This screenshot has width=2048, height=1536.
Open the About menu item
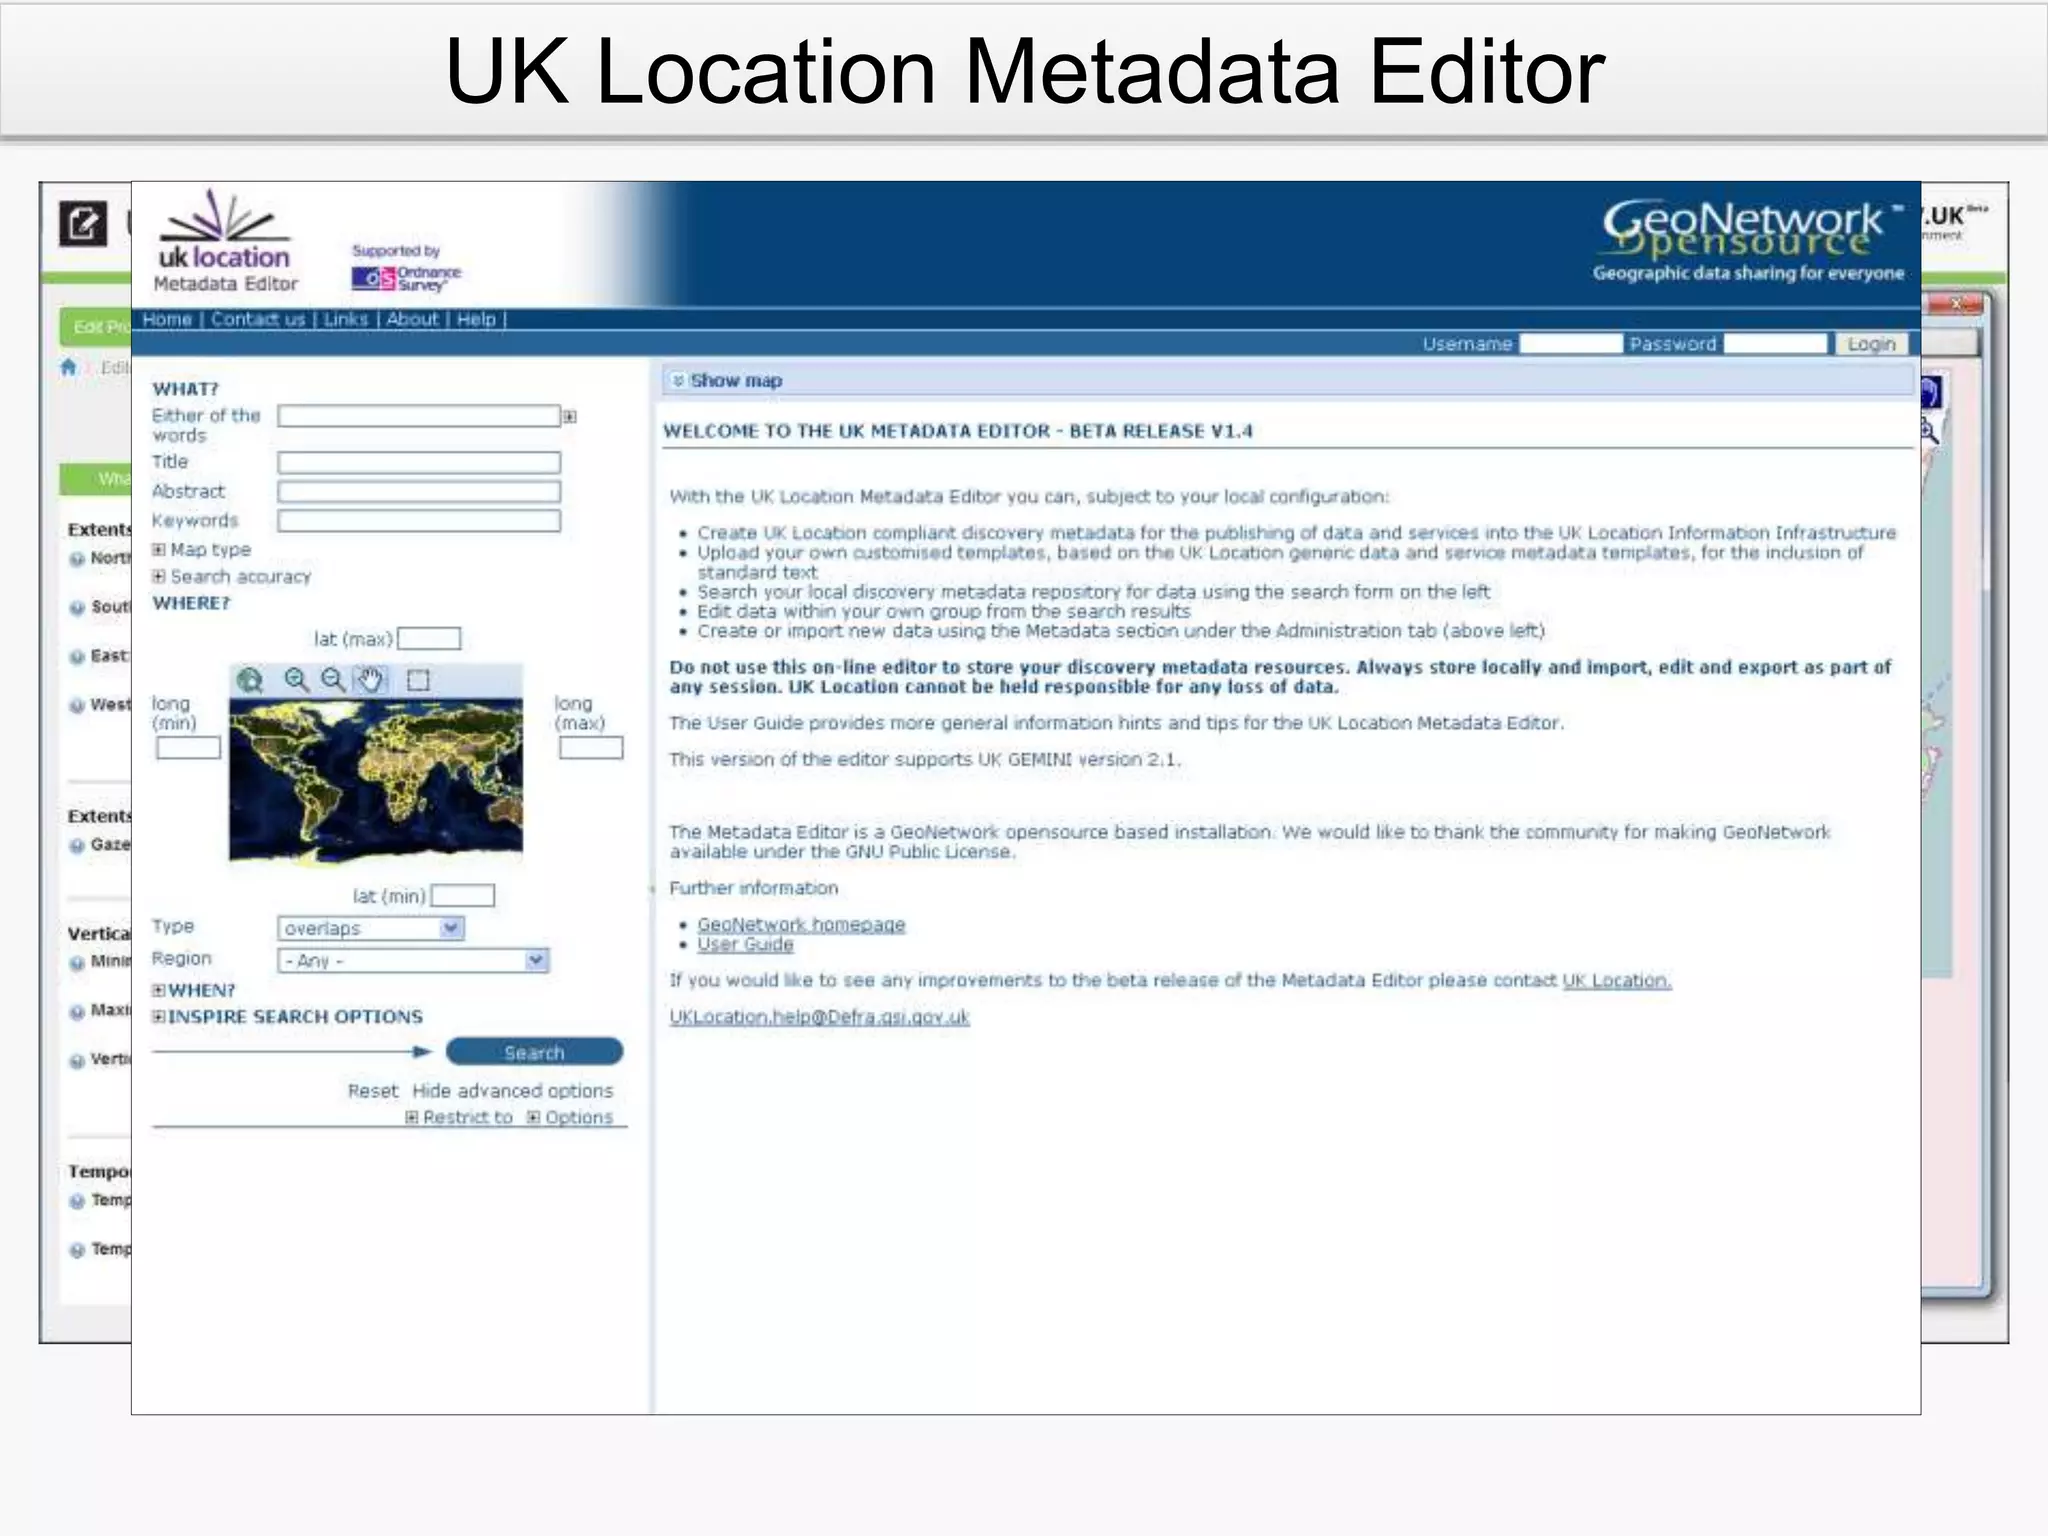click(413, 319)
